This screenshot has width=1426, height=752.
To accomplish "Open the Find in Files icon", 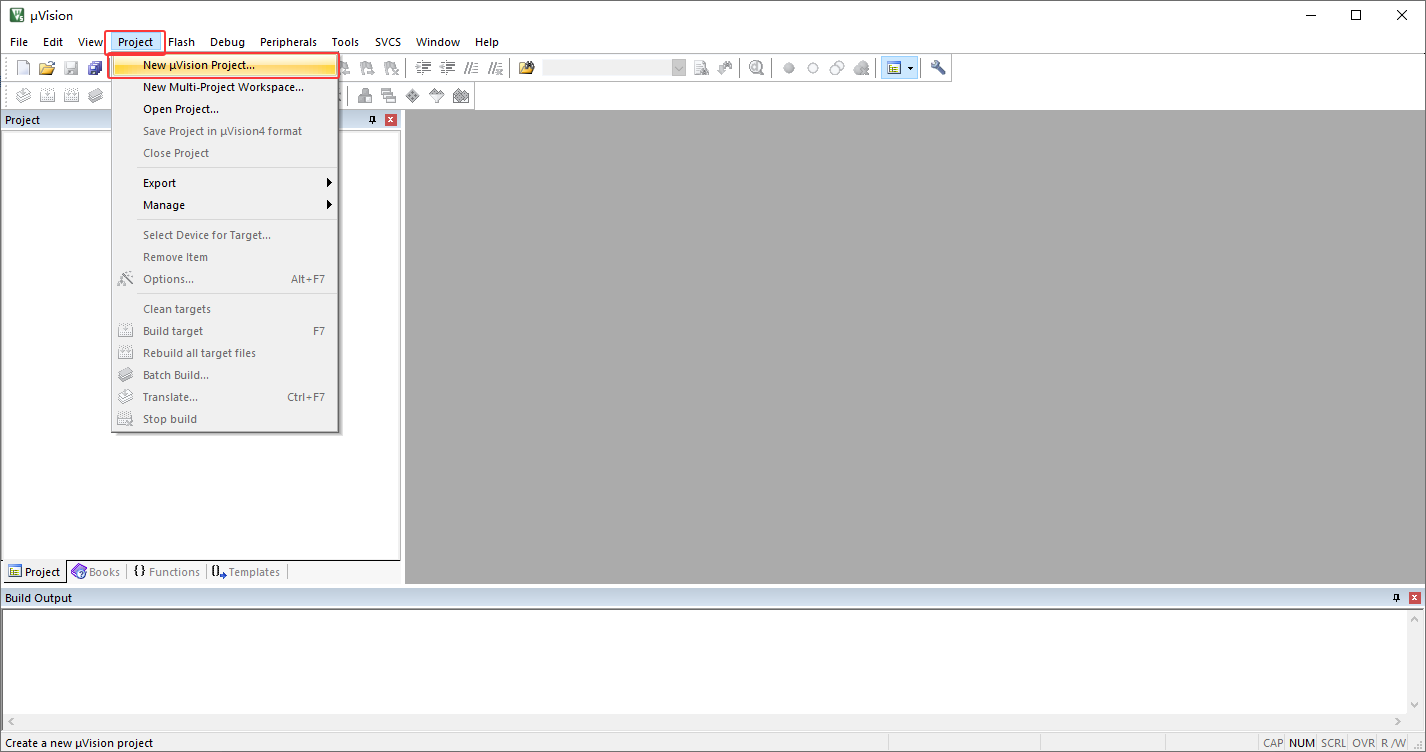I will 527,68.
